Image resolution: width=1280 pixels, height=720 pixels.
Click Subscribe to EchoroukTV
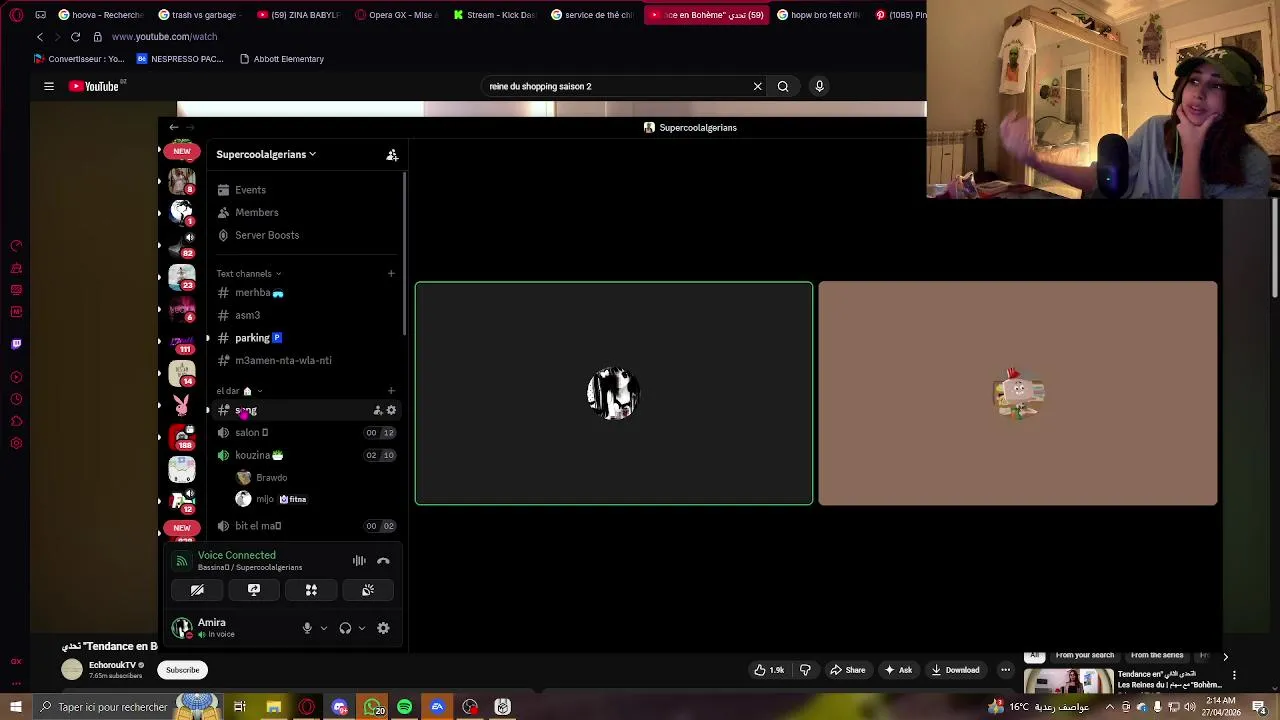183,670
